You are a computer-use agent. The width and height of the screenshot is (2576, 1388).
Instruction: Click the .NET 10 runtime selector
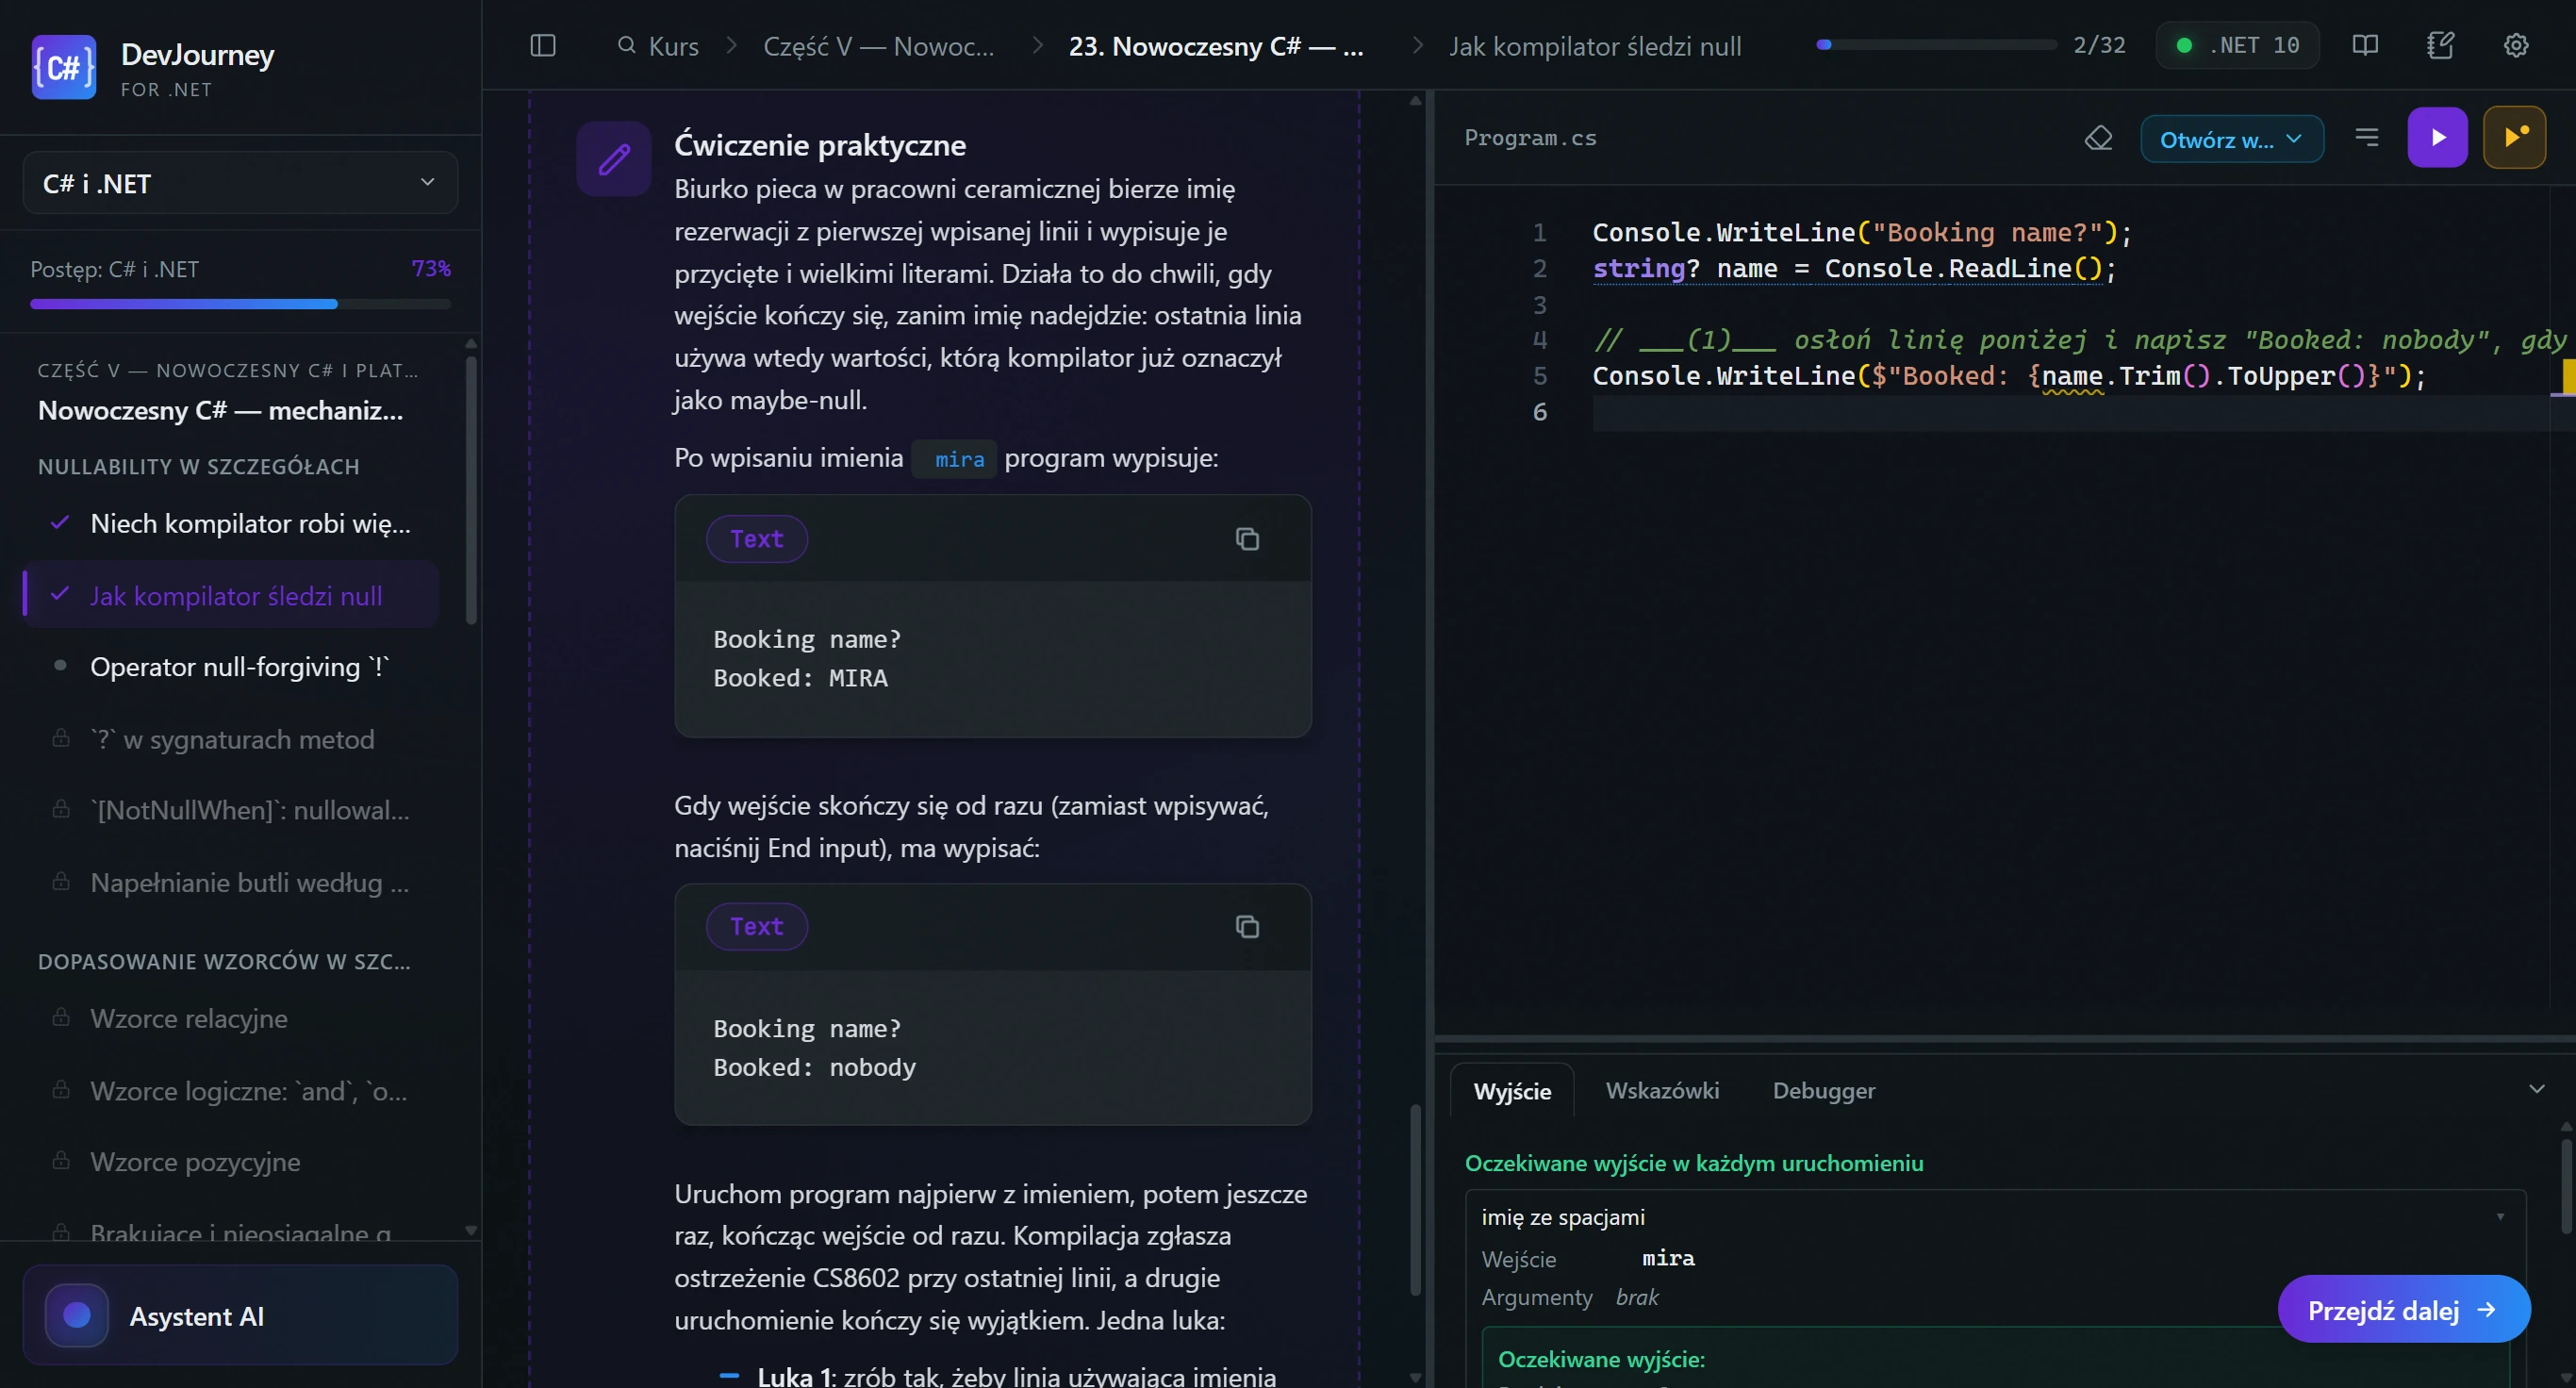coord(2237,46)
